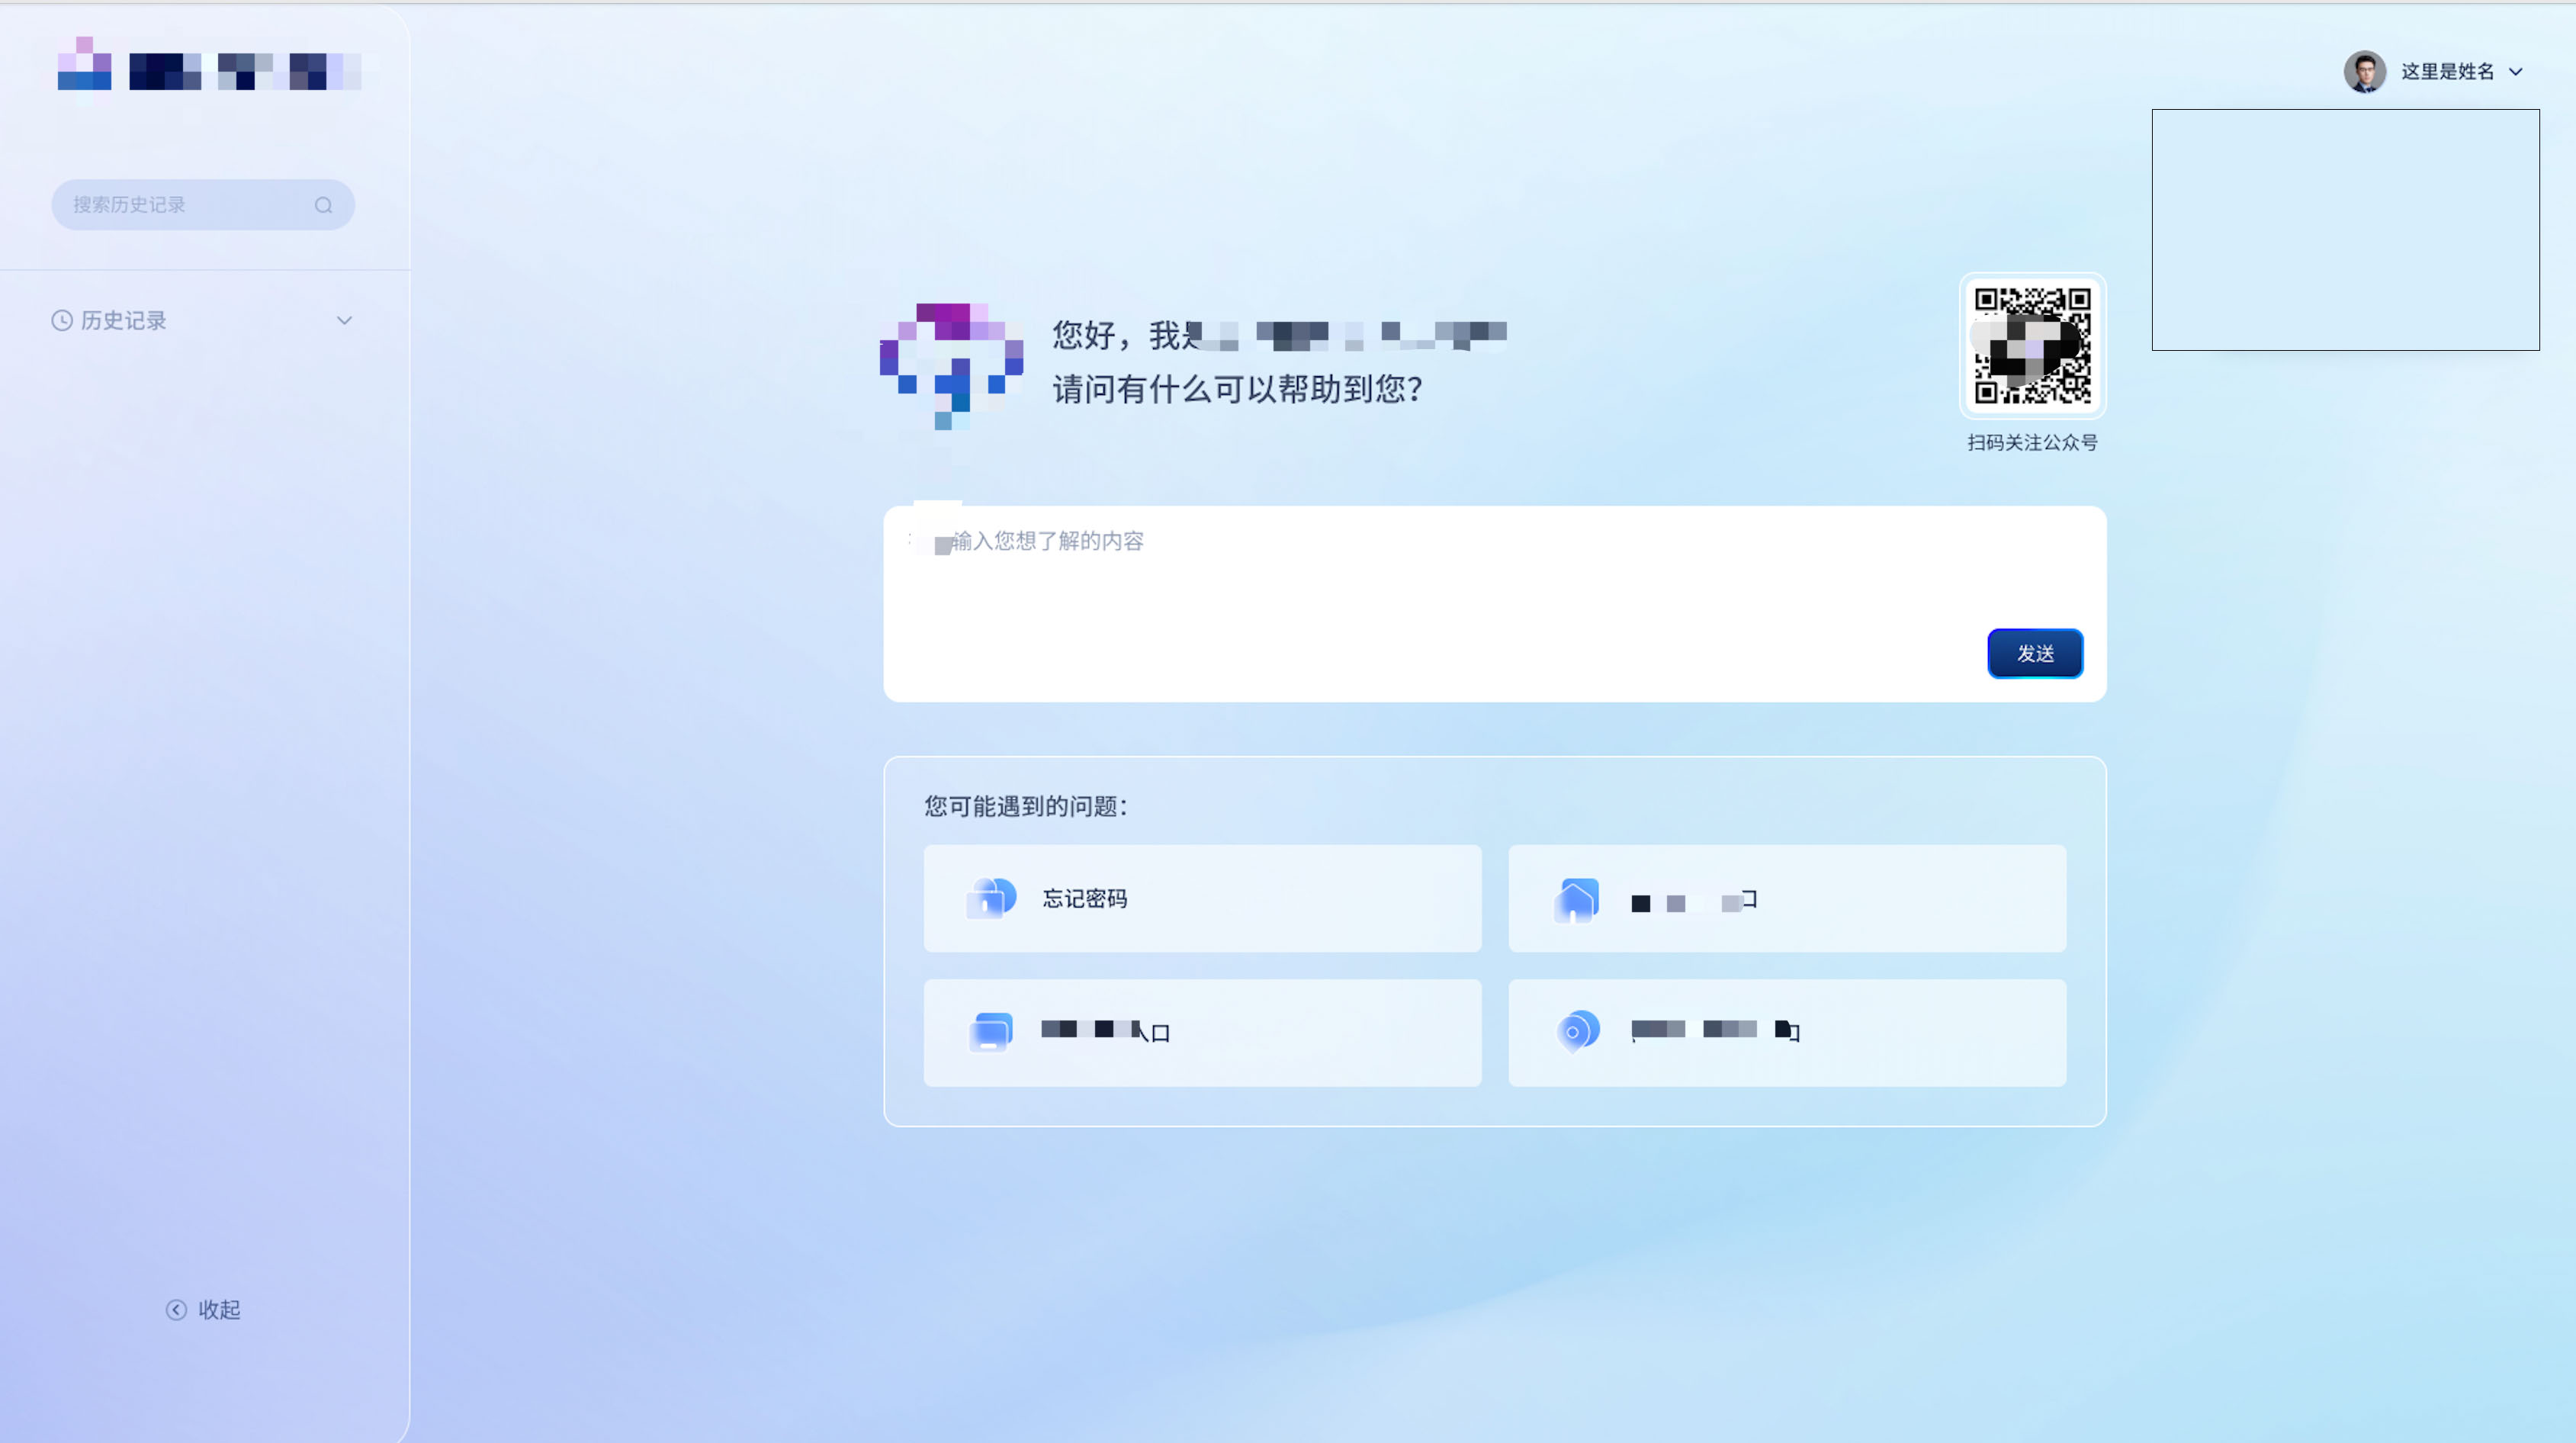Image resolution: width=2576 pixels, height=1443 pixels.
Task: Click the 这里是姓名 username label
Action: 2447,72
